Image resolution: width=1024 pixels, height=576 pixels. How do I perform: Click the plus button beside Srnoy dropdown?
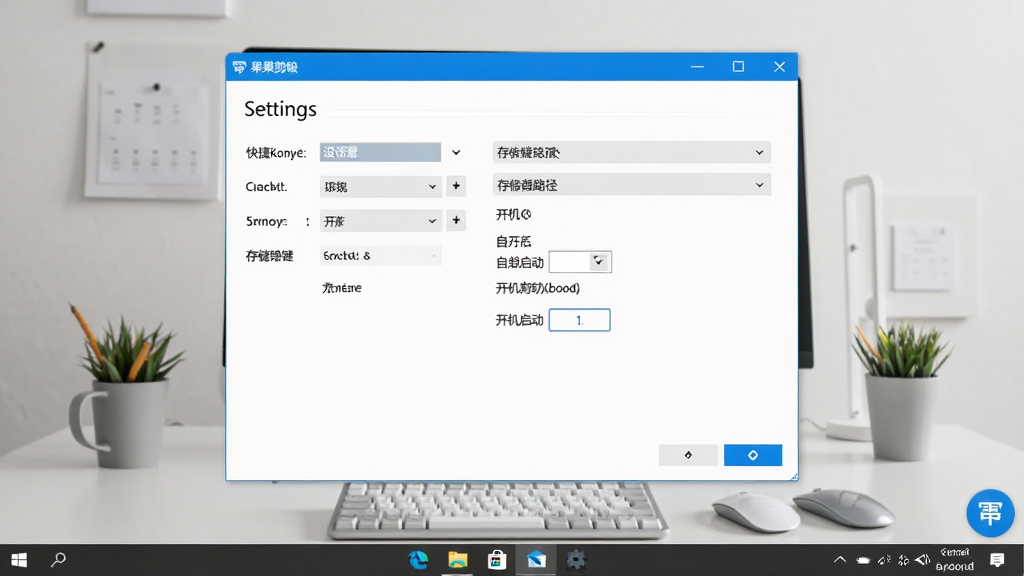pos(456,221)
